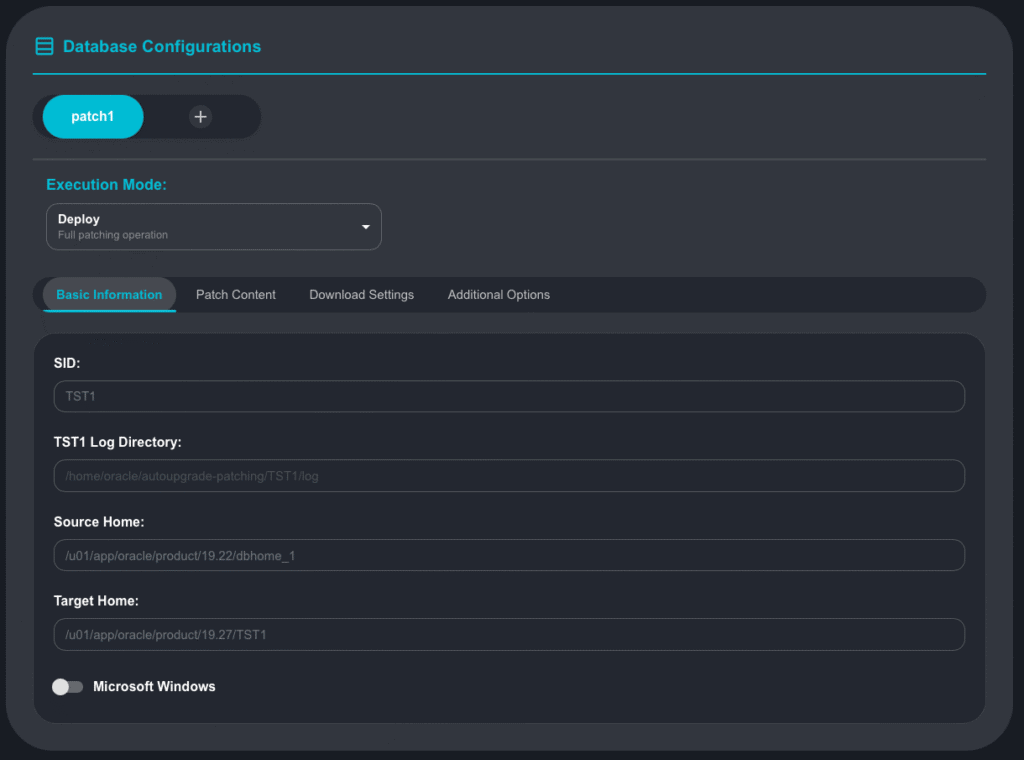Click the Source Home path field
Image resolution: width=1024 pixels, height=760 pixels.
pyautogui.click(x=509, y=555)
